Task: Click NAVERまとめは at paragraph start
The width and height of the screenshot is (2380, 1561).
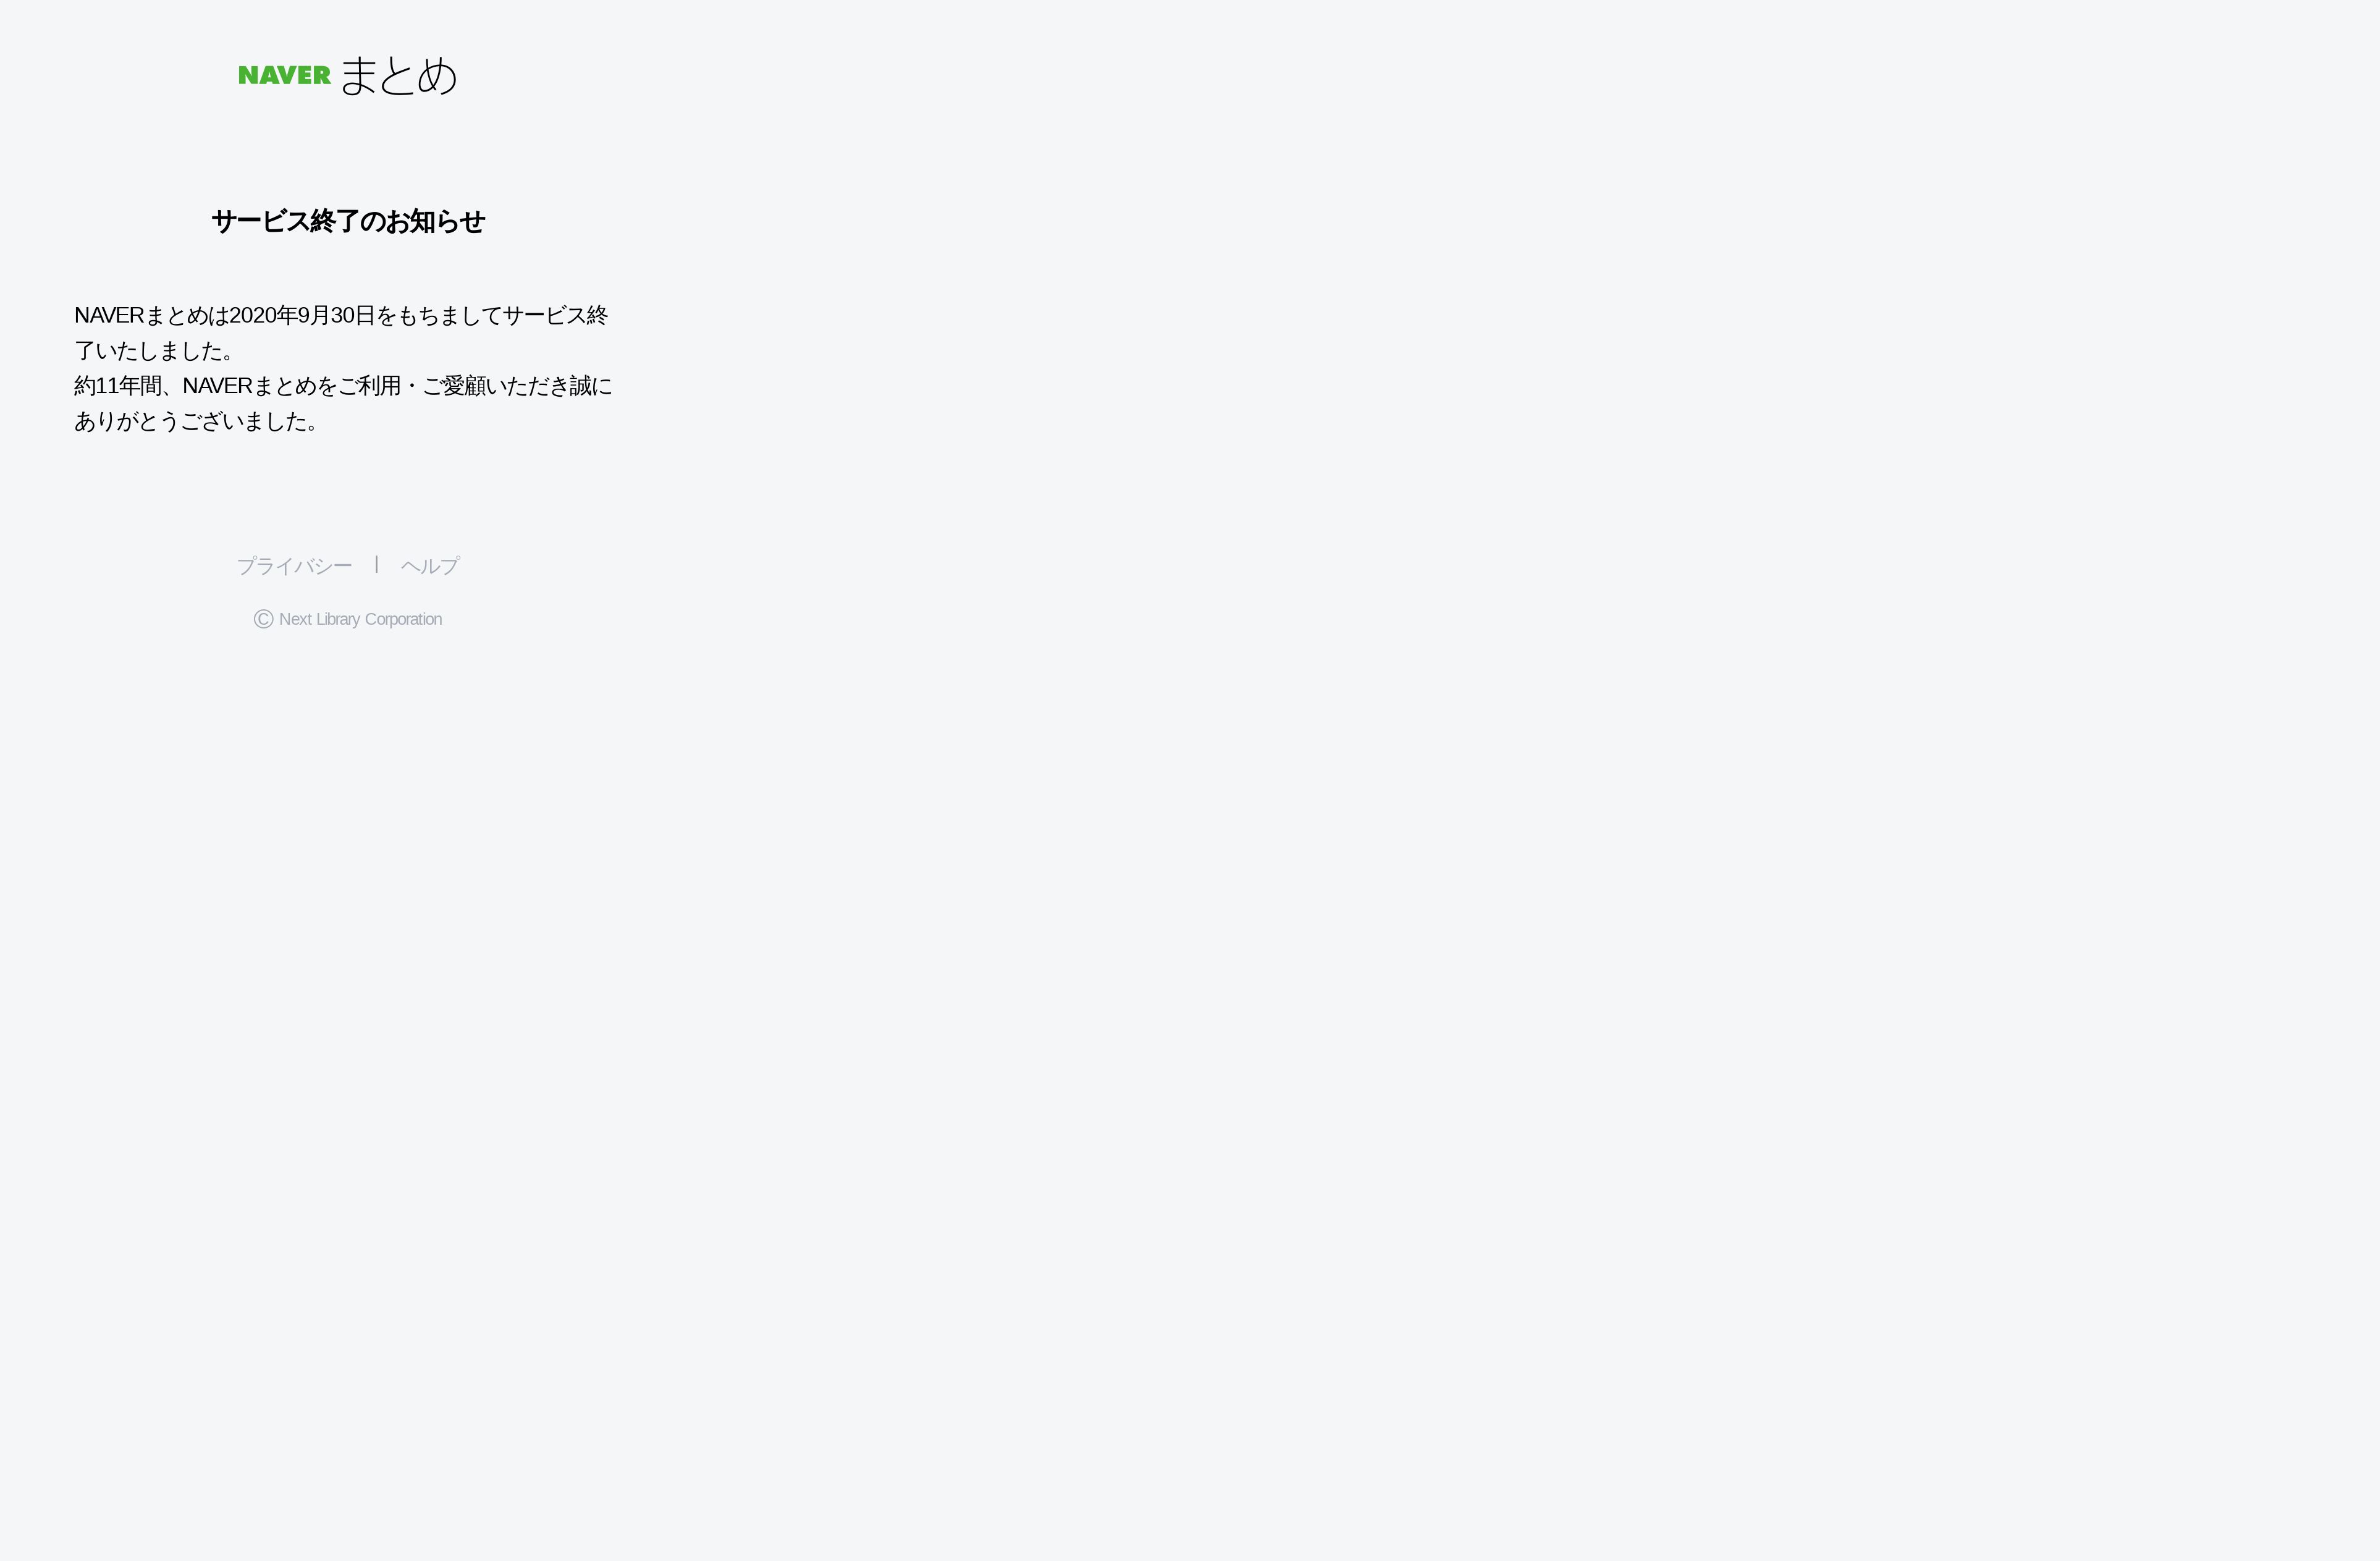Action: (x=151, y=316)
